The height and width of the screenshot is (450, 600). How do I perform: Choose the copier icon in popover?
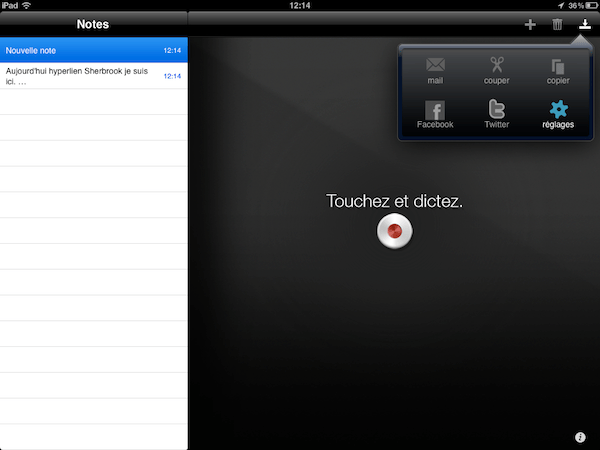pos(557,68)
